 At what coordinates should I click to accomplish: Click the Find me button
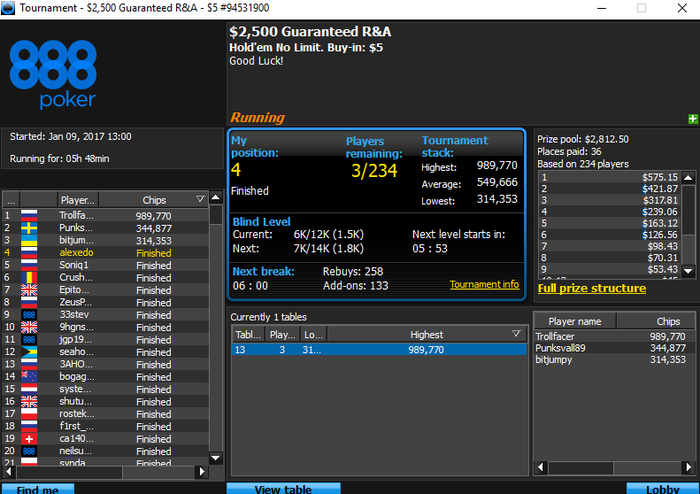click(38, 489)
